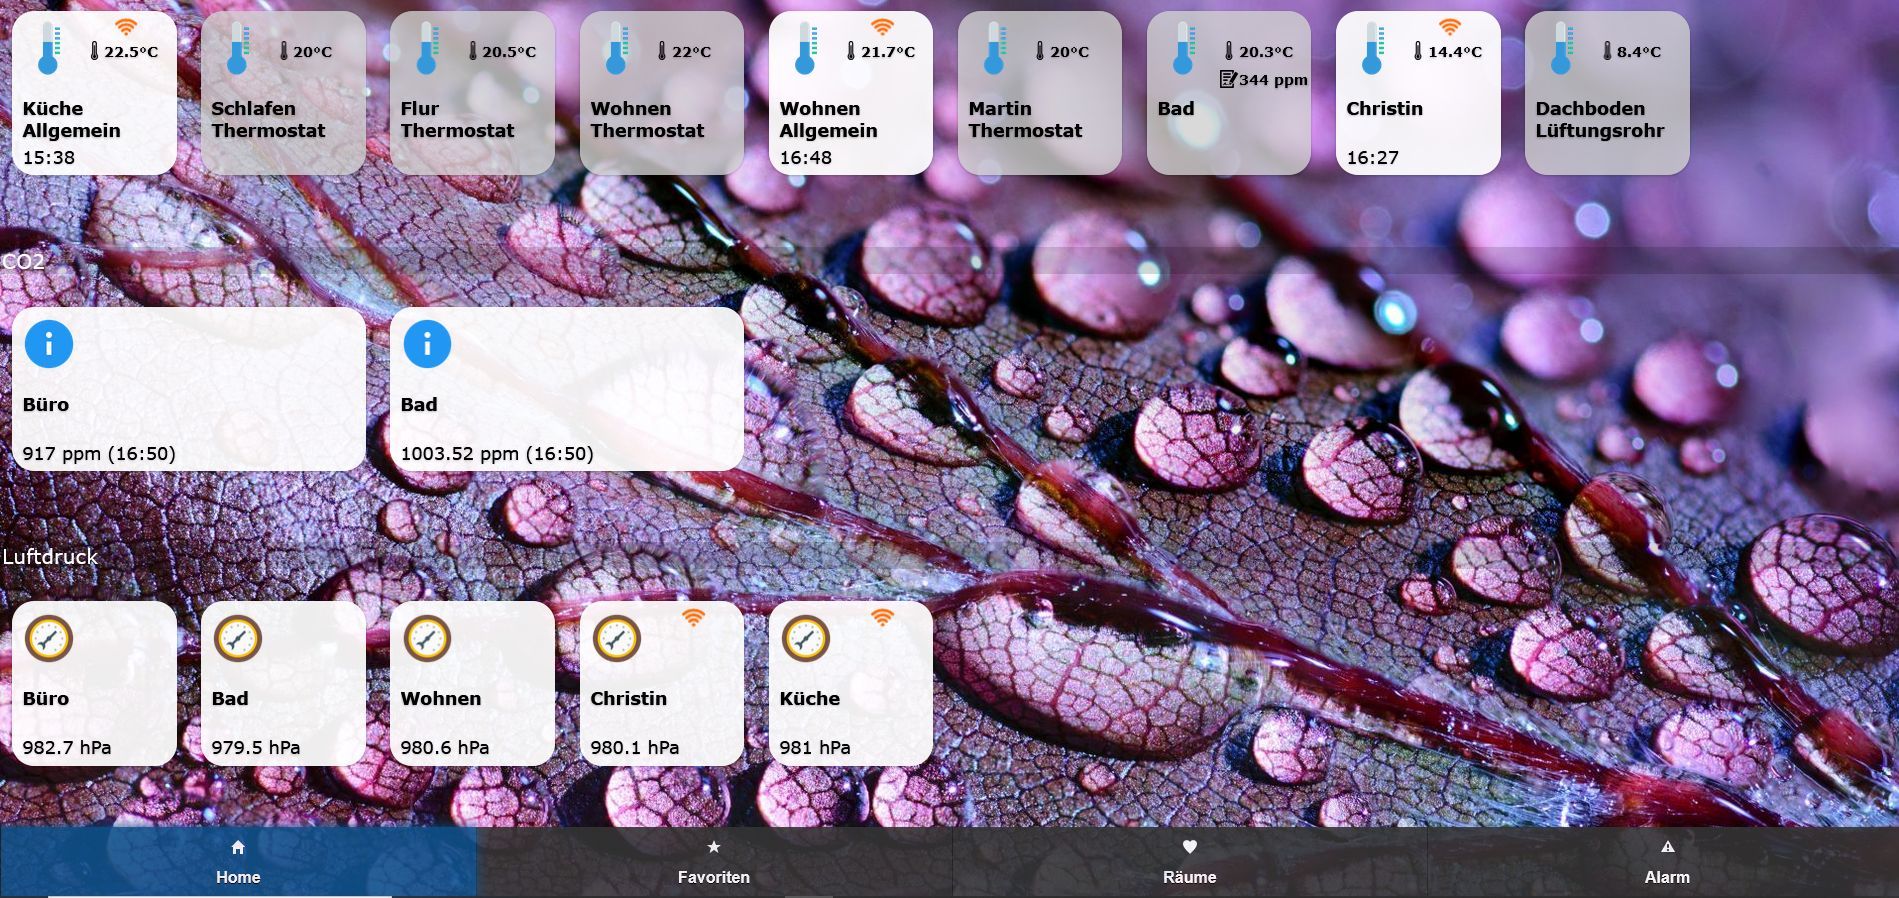
Task: Go to the Räume tab
Action: [1190, 862]
